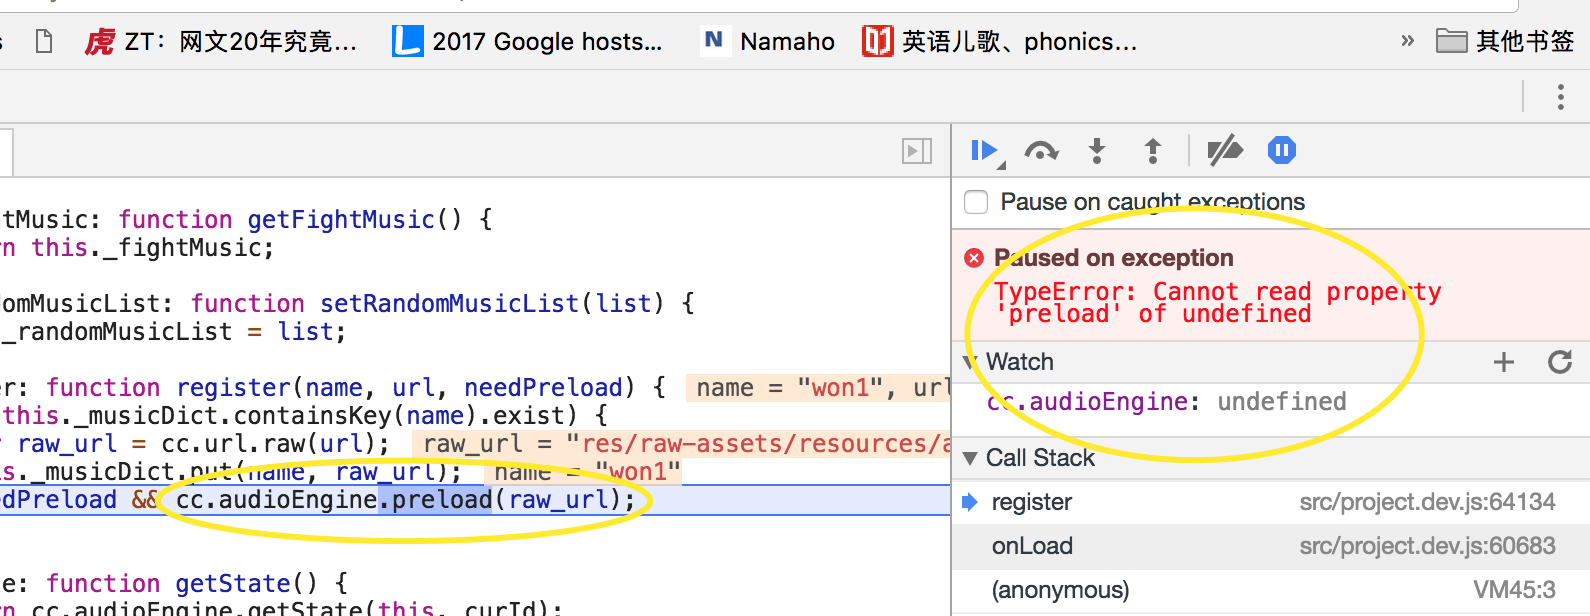The height and width of the screenshot is (616, 1590).
Task: Refresh watch expressions
Action: click(x=1560, y=362)
